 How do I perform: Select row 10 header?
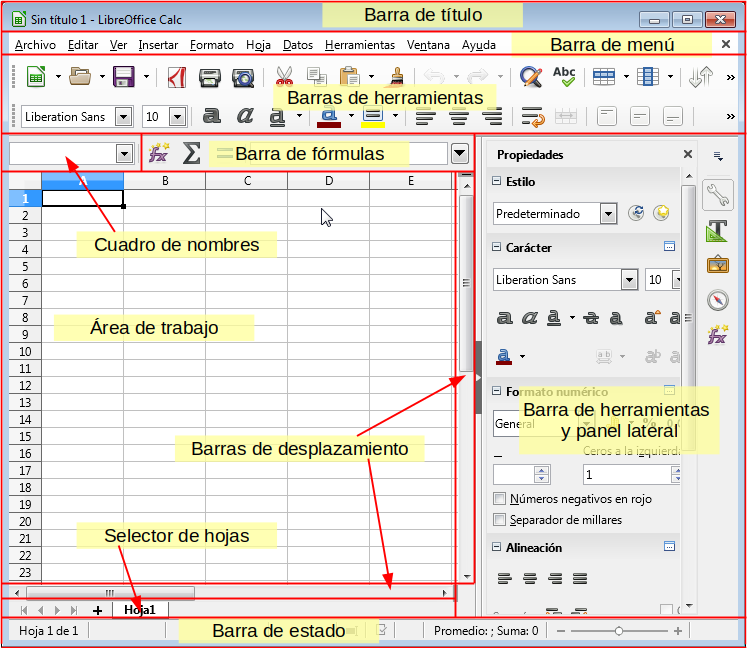click(25, 352)
